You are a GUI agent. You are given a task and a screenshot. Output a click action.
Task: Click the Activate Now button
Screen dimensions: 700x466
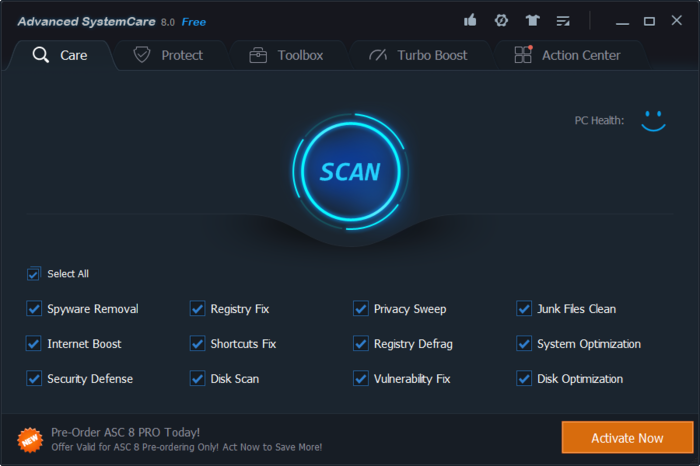627,438
